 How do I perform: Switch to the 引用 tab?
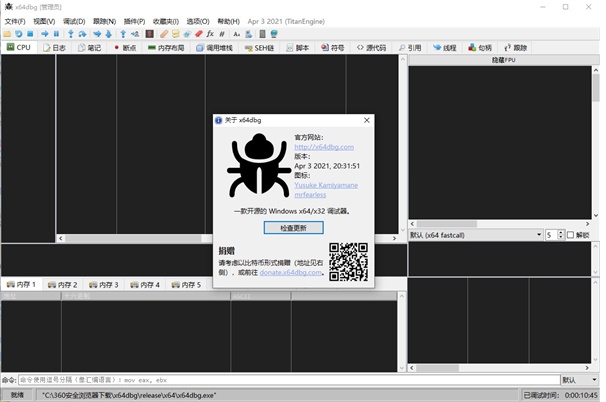click(410, 48)
